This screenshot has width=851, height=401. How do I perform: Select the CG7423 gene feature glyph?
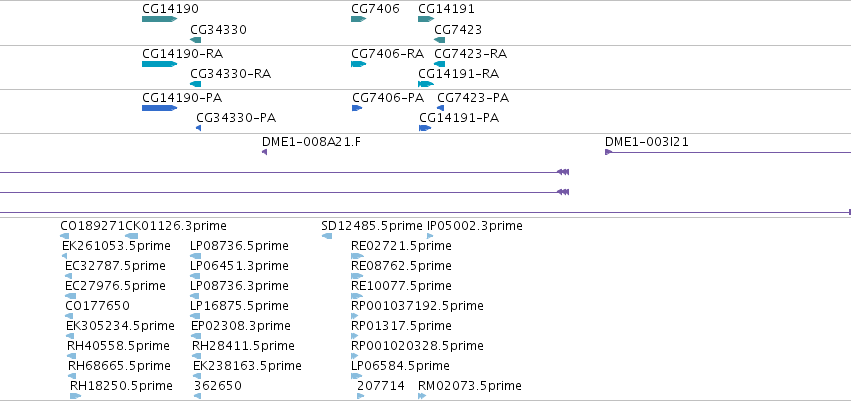[440, 40]
